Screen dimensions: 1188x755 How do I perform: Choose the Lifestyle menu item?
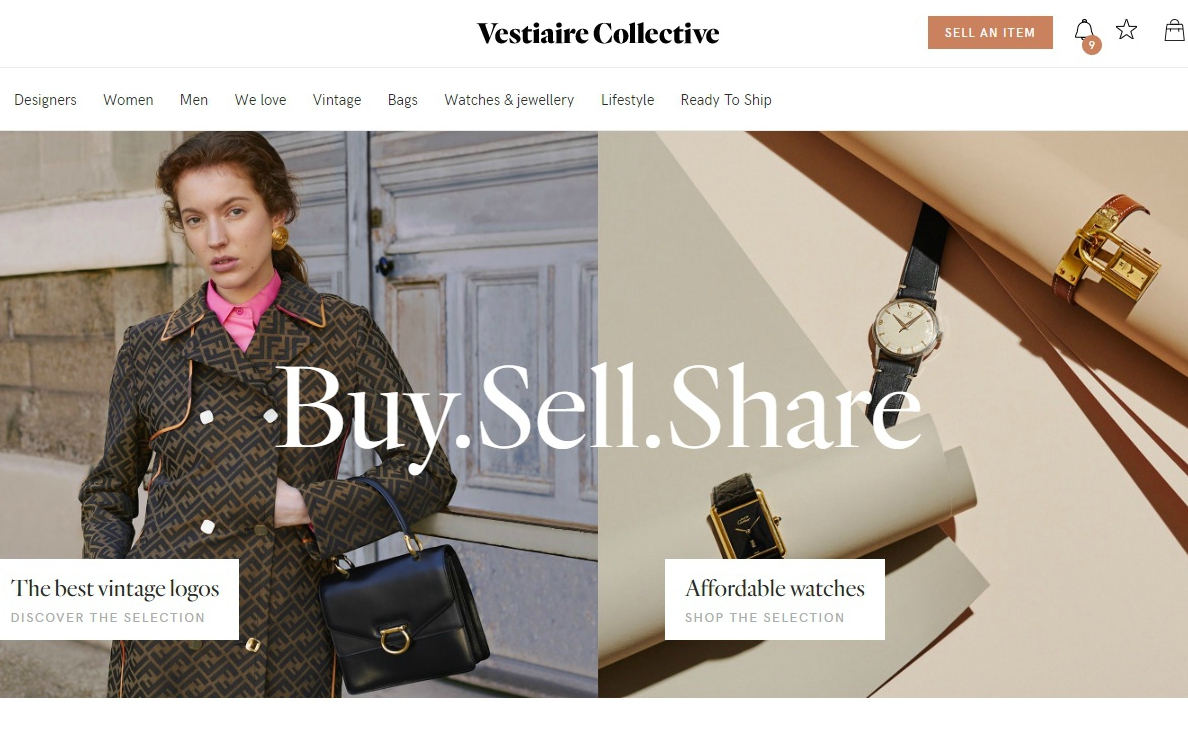click(627, 100)
